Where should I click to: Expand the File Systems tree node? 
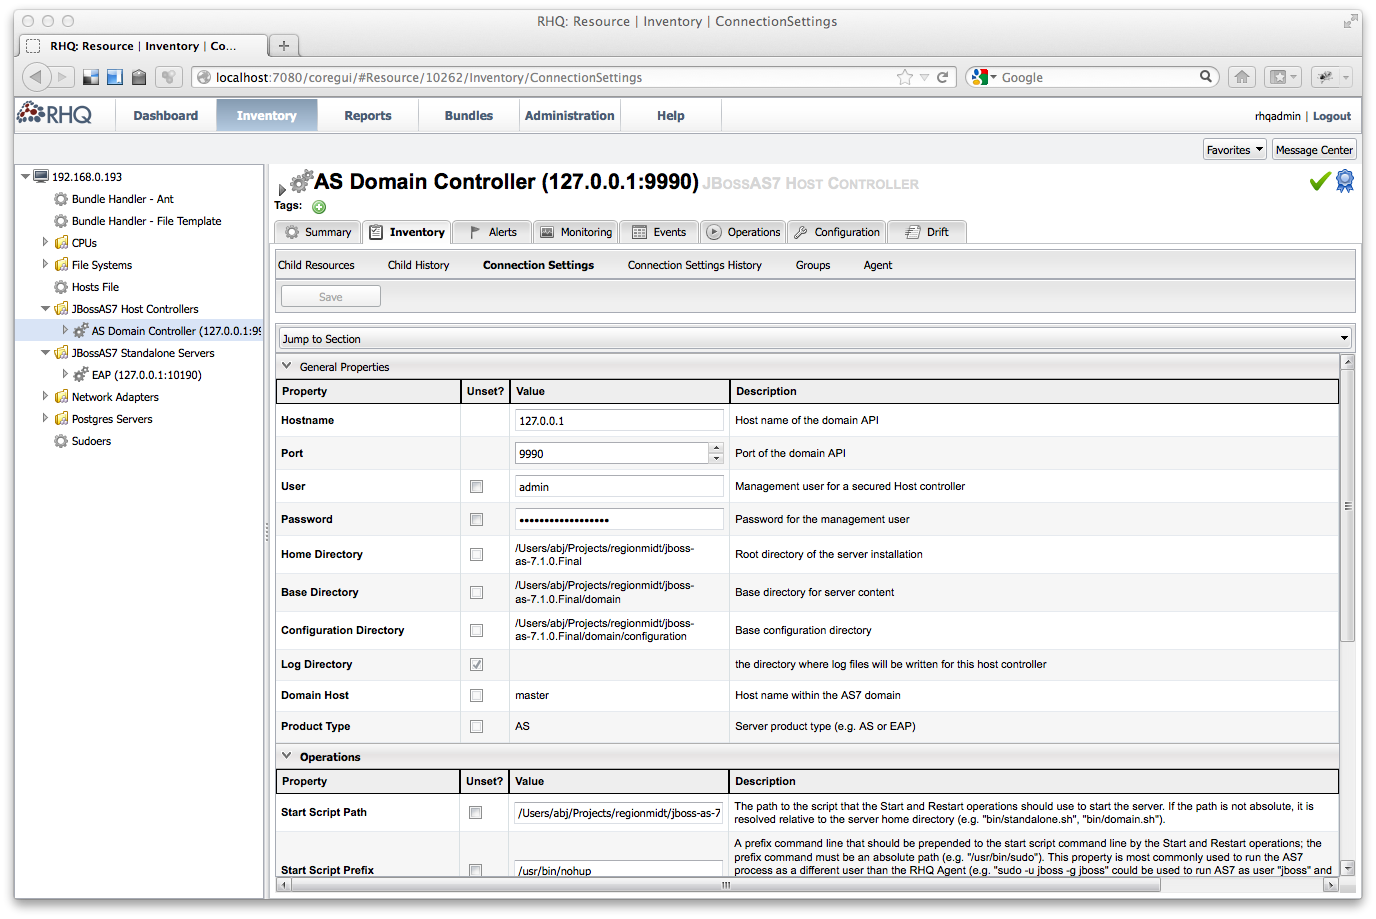pos(45,264)
